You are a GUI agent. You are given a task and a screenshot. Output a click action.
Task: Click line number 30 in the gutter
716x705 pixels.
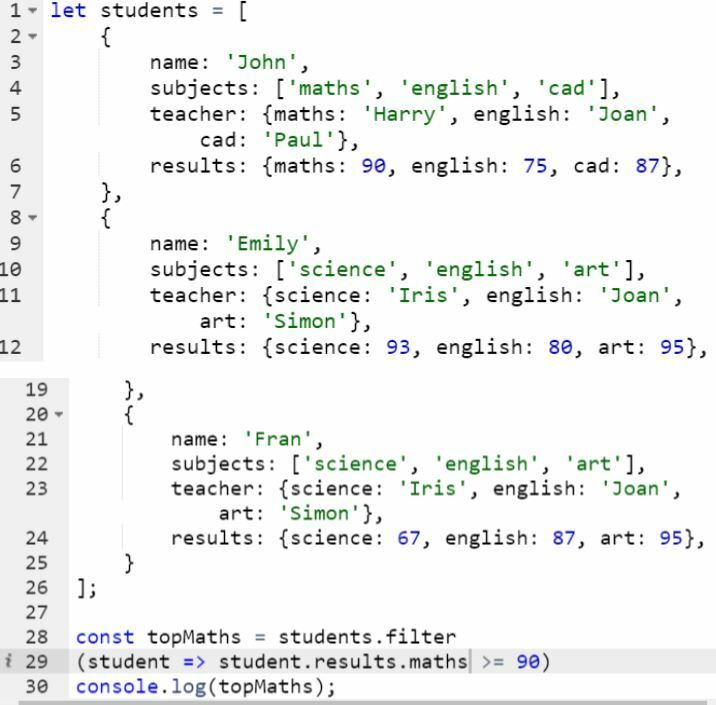pos(37,685)
